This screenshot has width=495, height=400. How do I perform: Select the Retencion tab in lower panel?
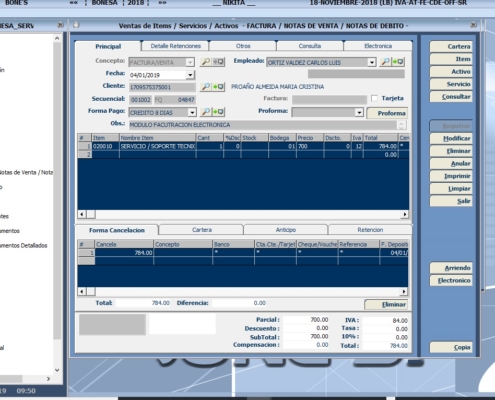coord(370,230)
